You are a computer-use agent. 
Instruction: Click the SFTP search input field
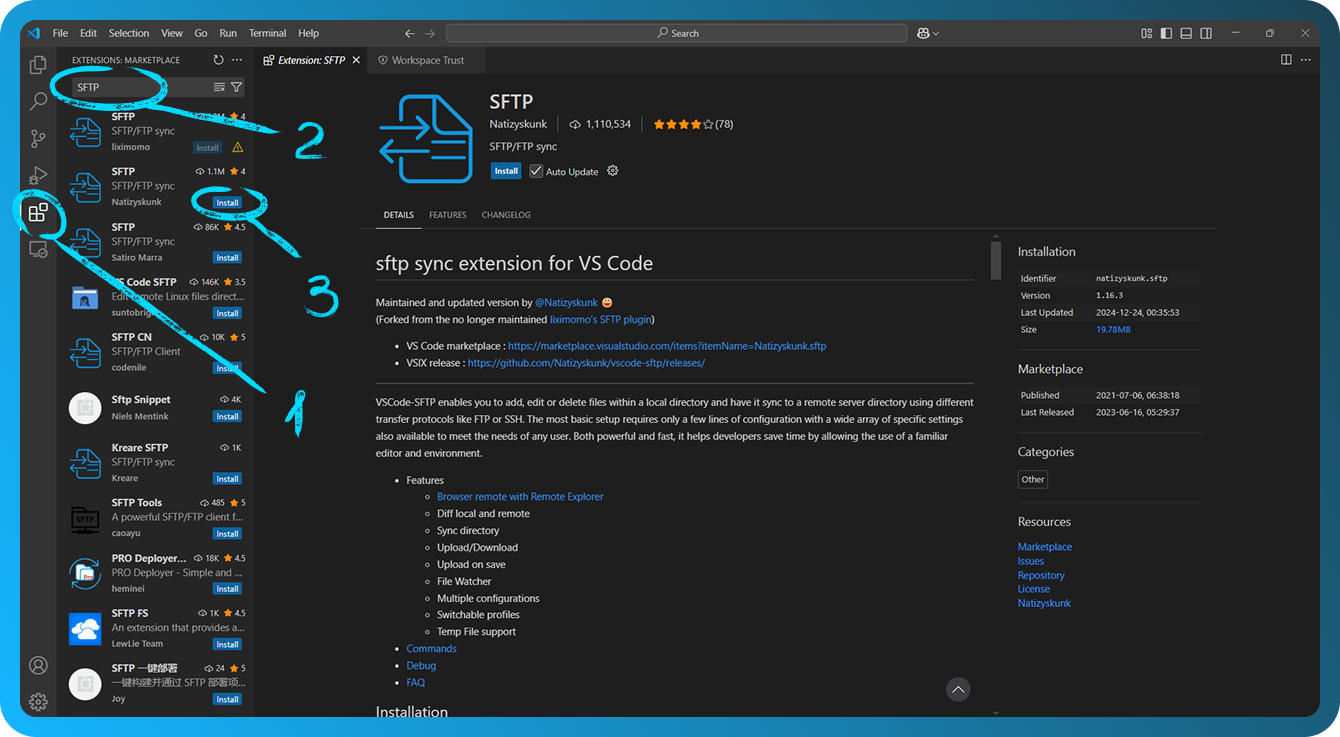130,87
